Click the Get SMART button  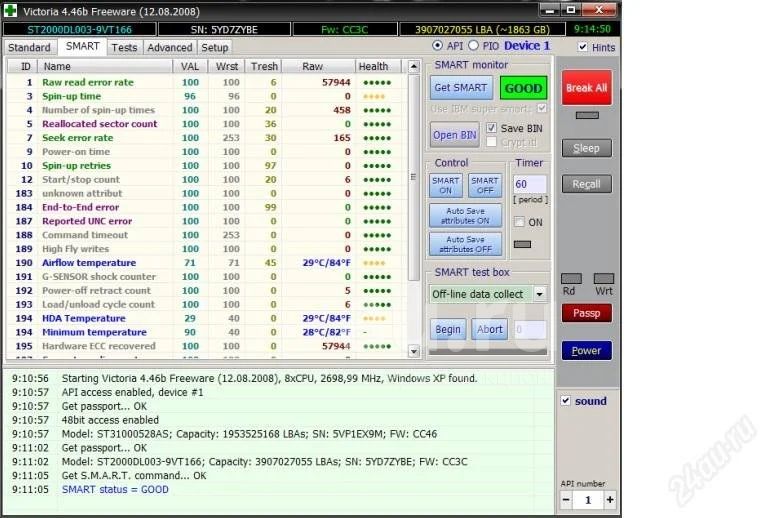click(461, 88)
